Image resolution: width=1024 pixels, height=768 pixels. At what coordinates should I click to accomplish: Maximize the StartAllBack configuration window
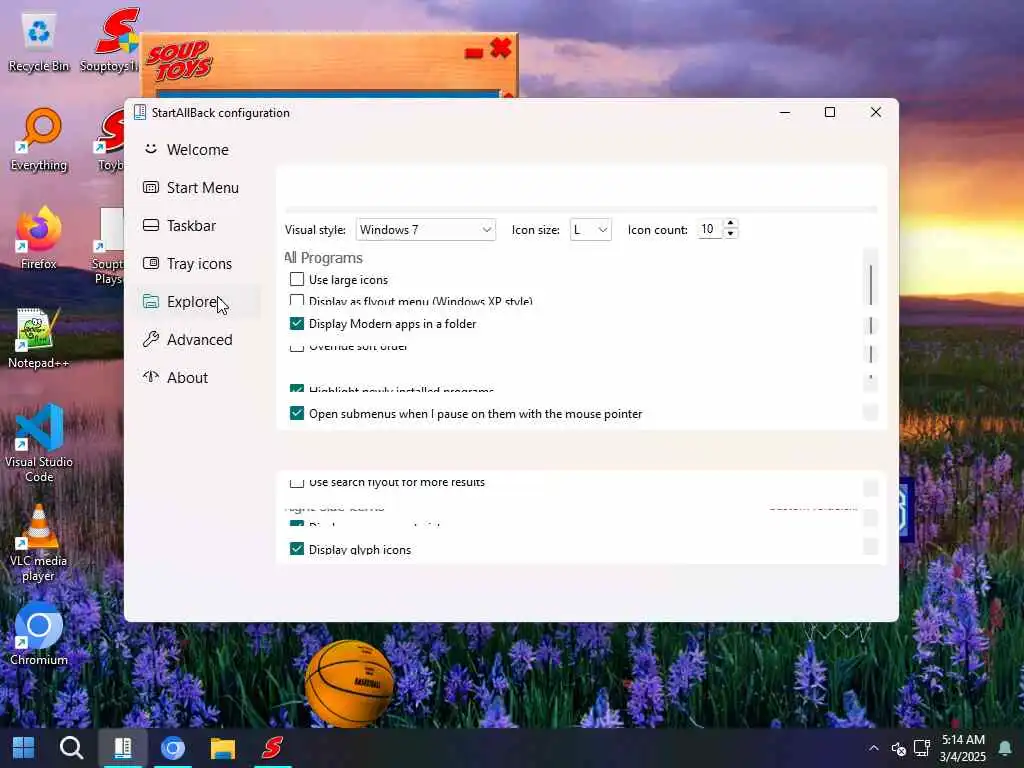click(x=830, y=112)
